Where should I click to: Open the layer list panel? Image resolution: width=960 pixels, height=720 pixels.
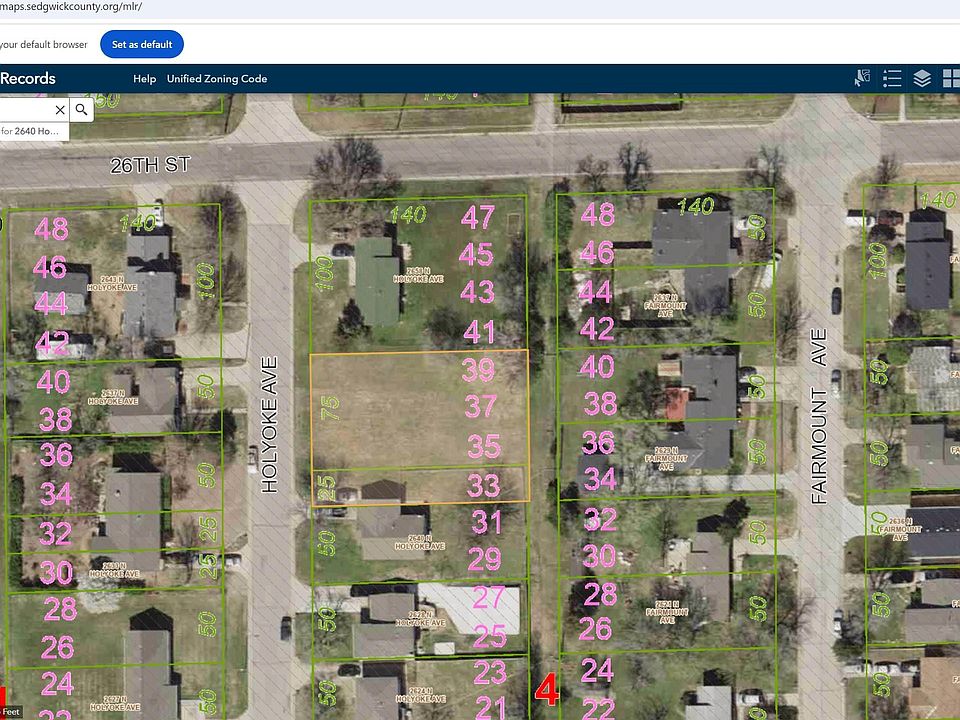922,78
